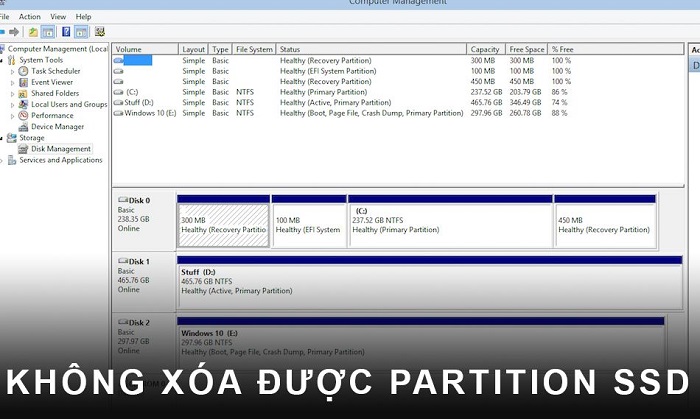This screenshot has height=419, width=700.
Task: Click the Disk 2 drive icon
Action: (x=123, y=322)
